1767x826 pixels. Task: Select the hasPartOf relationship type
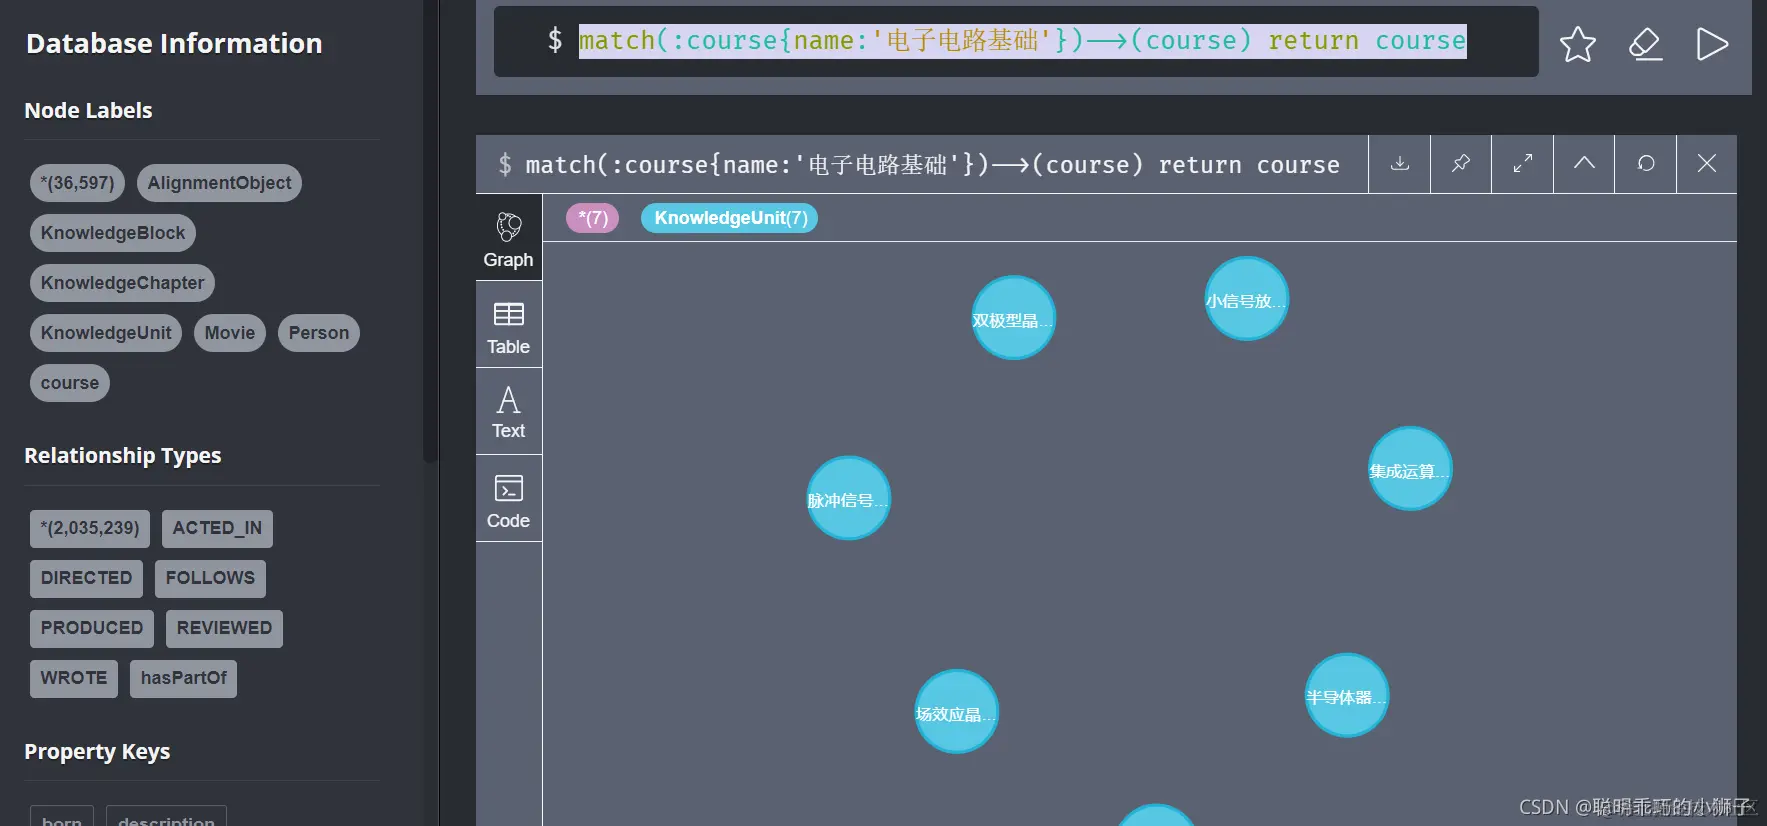coord(183,678)
